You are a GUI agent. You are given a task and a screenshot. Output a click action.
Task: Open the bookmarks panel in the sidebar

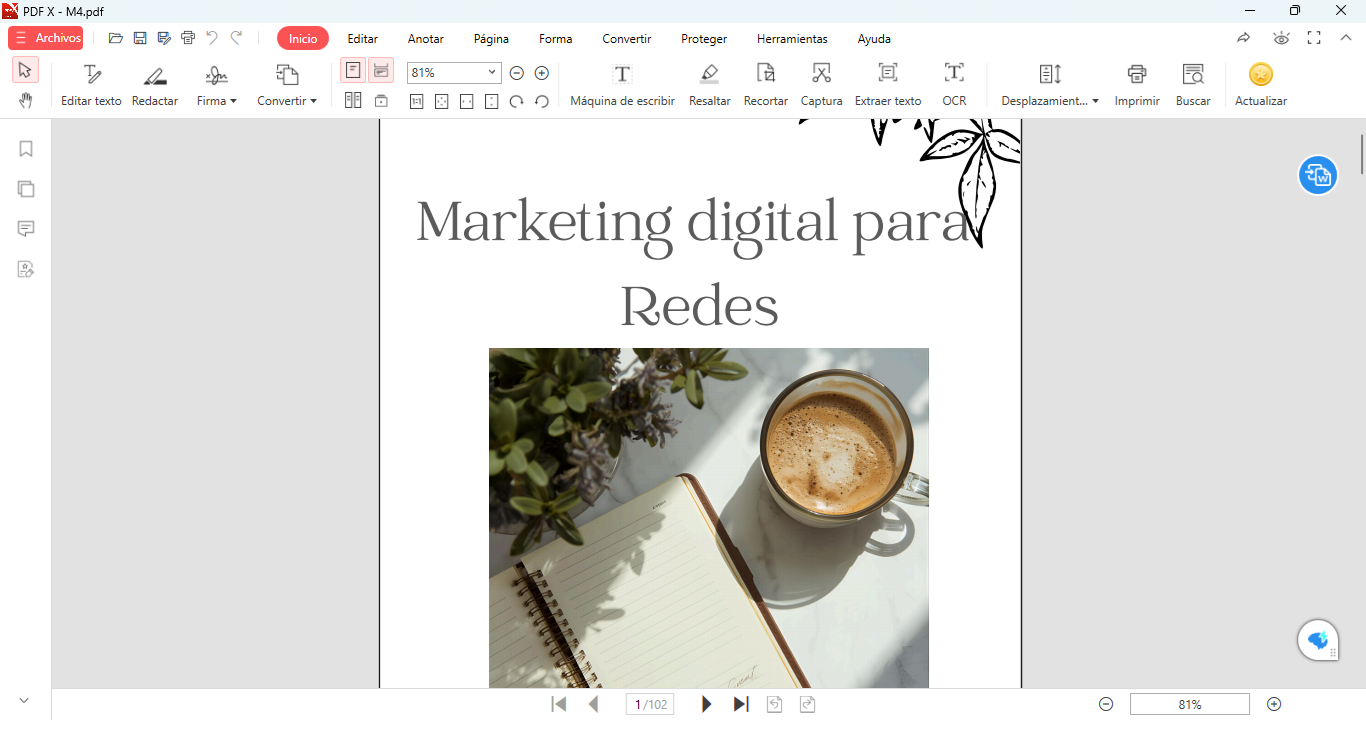pyautogui.click(x=25, y=148)
